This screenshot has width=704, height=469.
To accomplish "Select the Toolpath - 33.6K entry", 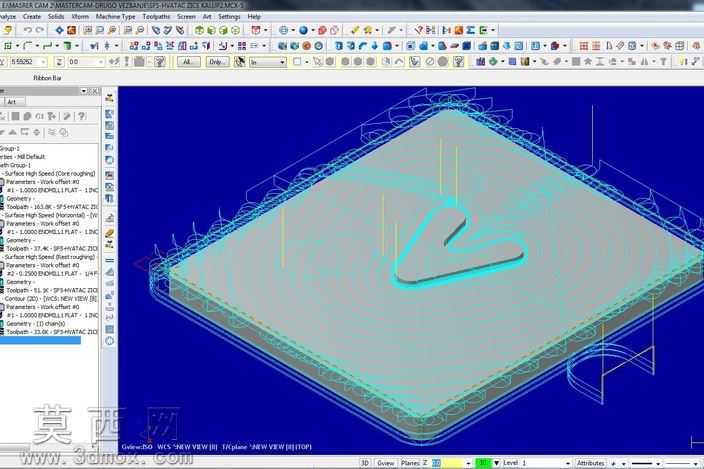I will 52,332.
